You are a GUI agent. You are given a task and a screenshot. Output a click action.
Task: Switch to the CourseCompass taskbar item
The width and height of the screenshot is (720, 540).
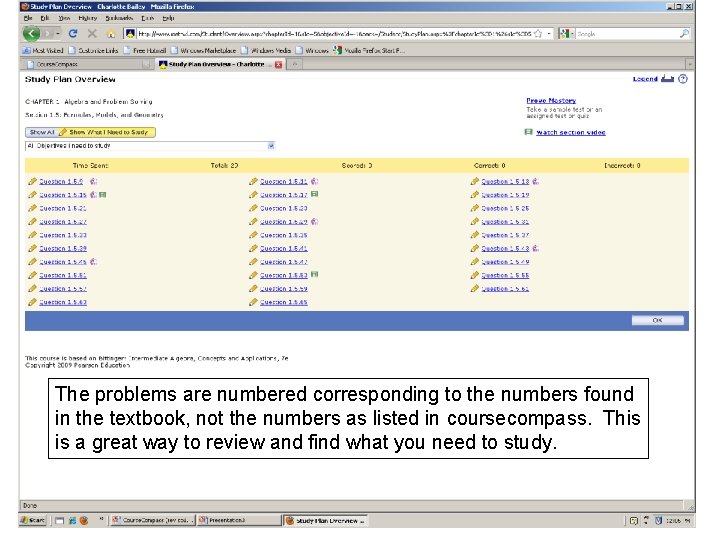(153, 520)
